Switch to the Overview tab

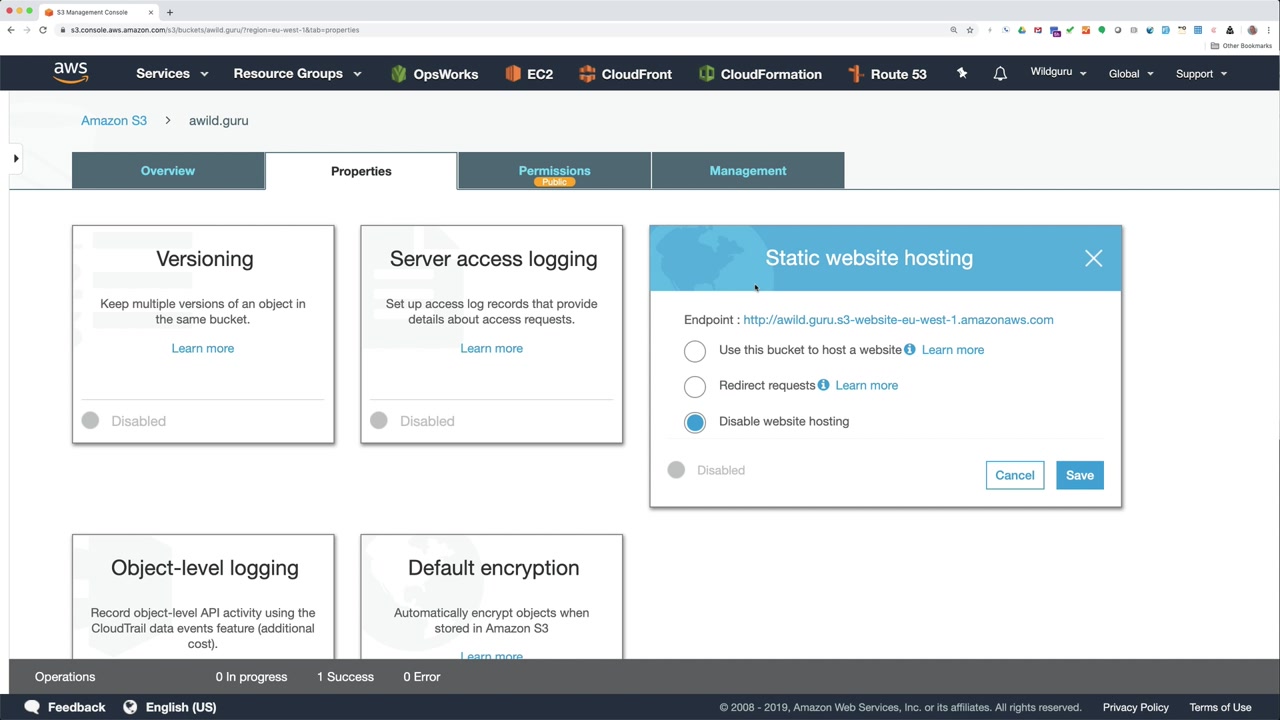point(168,171)
